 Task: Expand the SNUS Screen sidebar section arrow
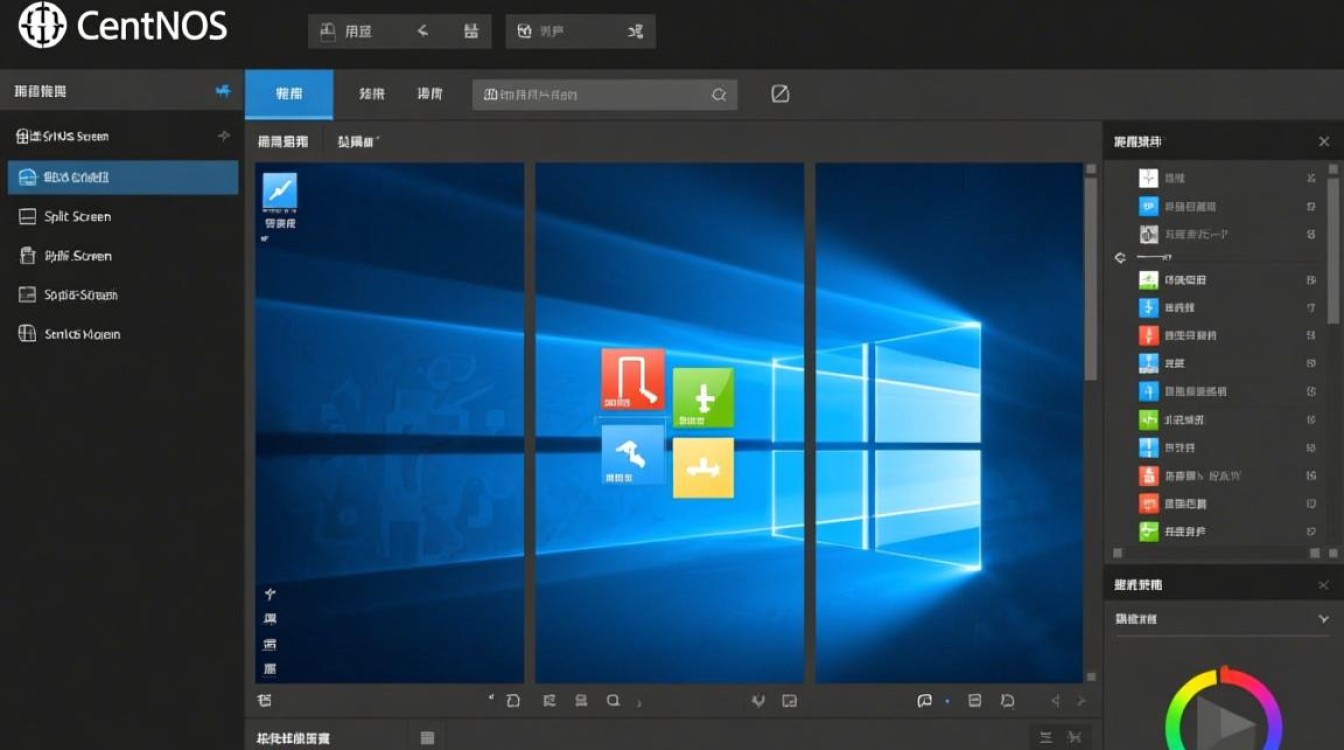click(x=224, y=136)
